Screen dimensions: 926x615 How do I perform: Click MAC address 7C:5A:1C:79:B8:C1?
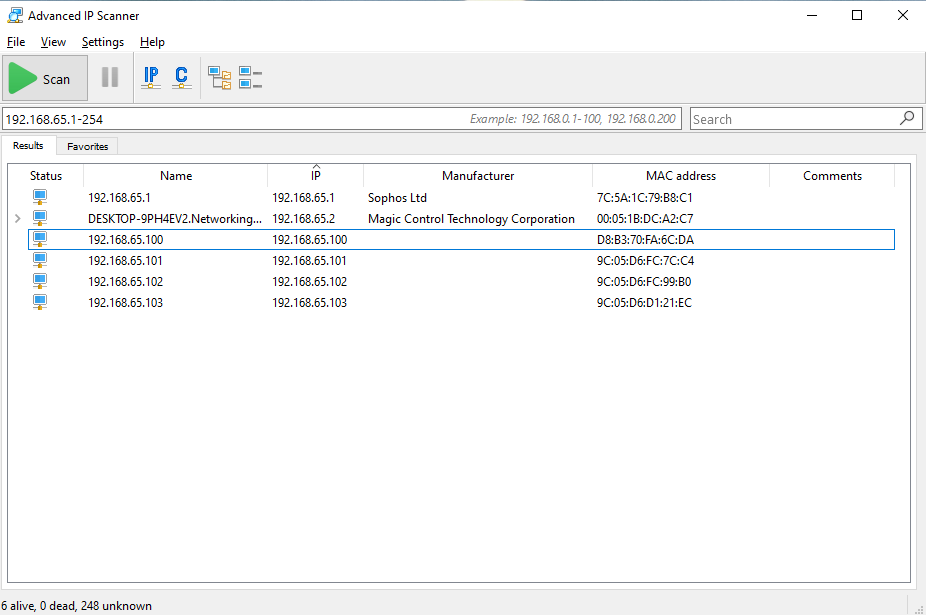point(644,197)
